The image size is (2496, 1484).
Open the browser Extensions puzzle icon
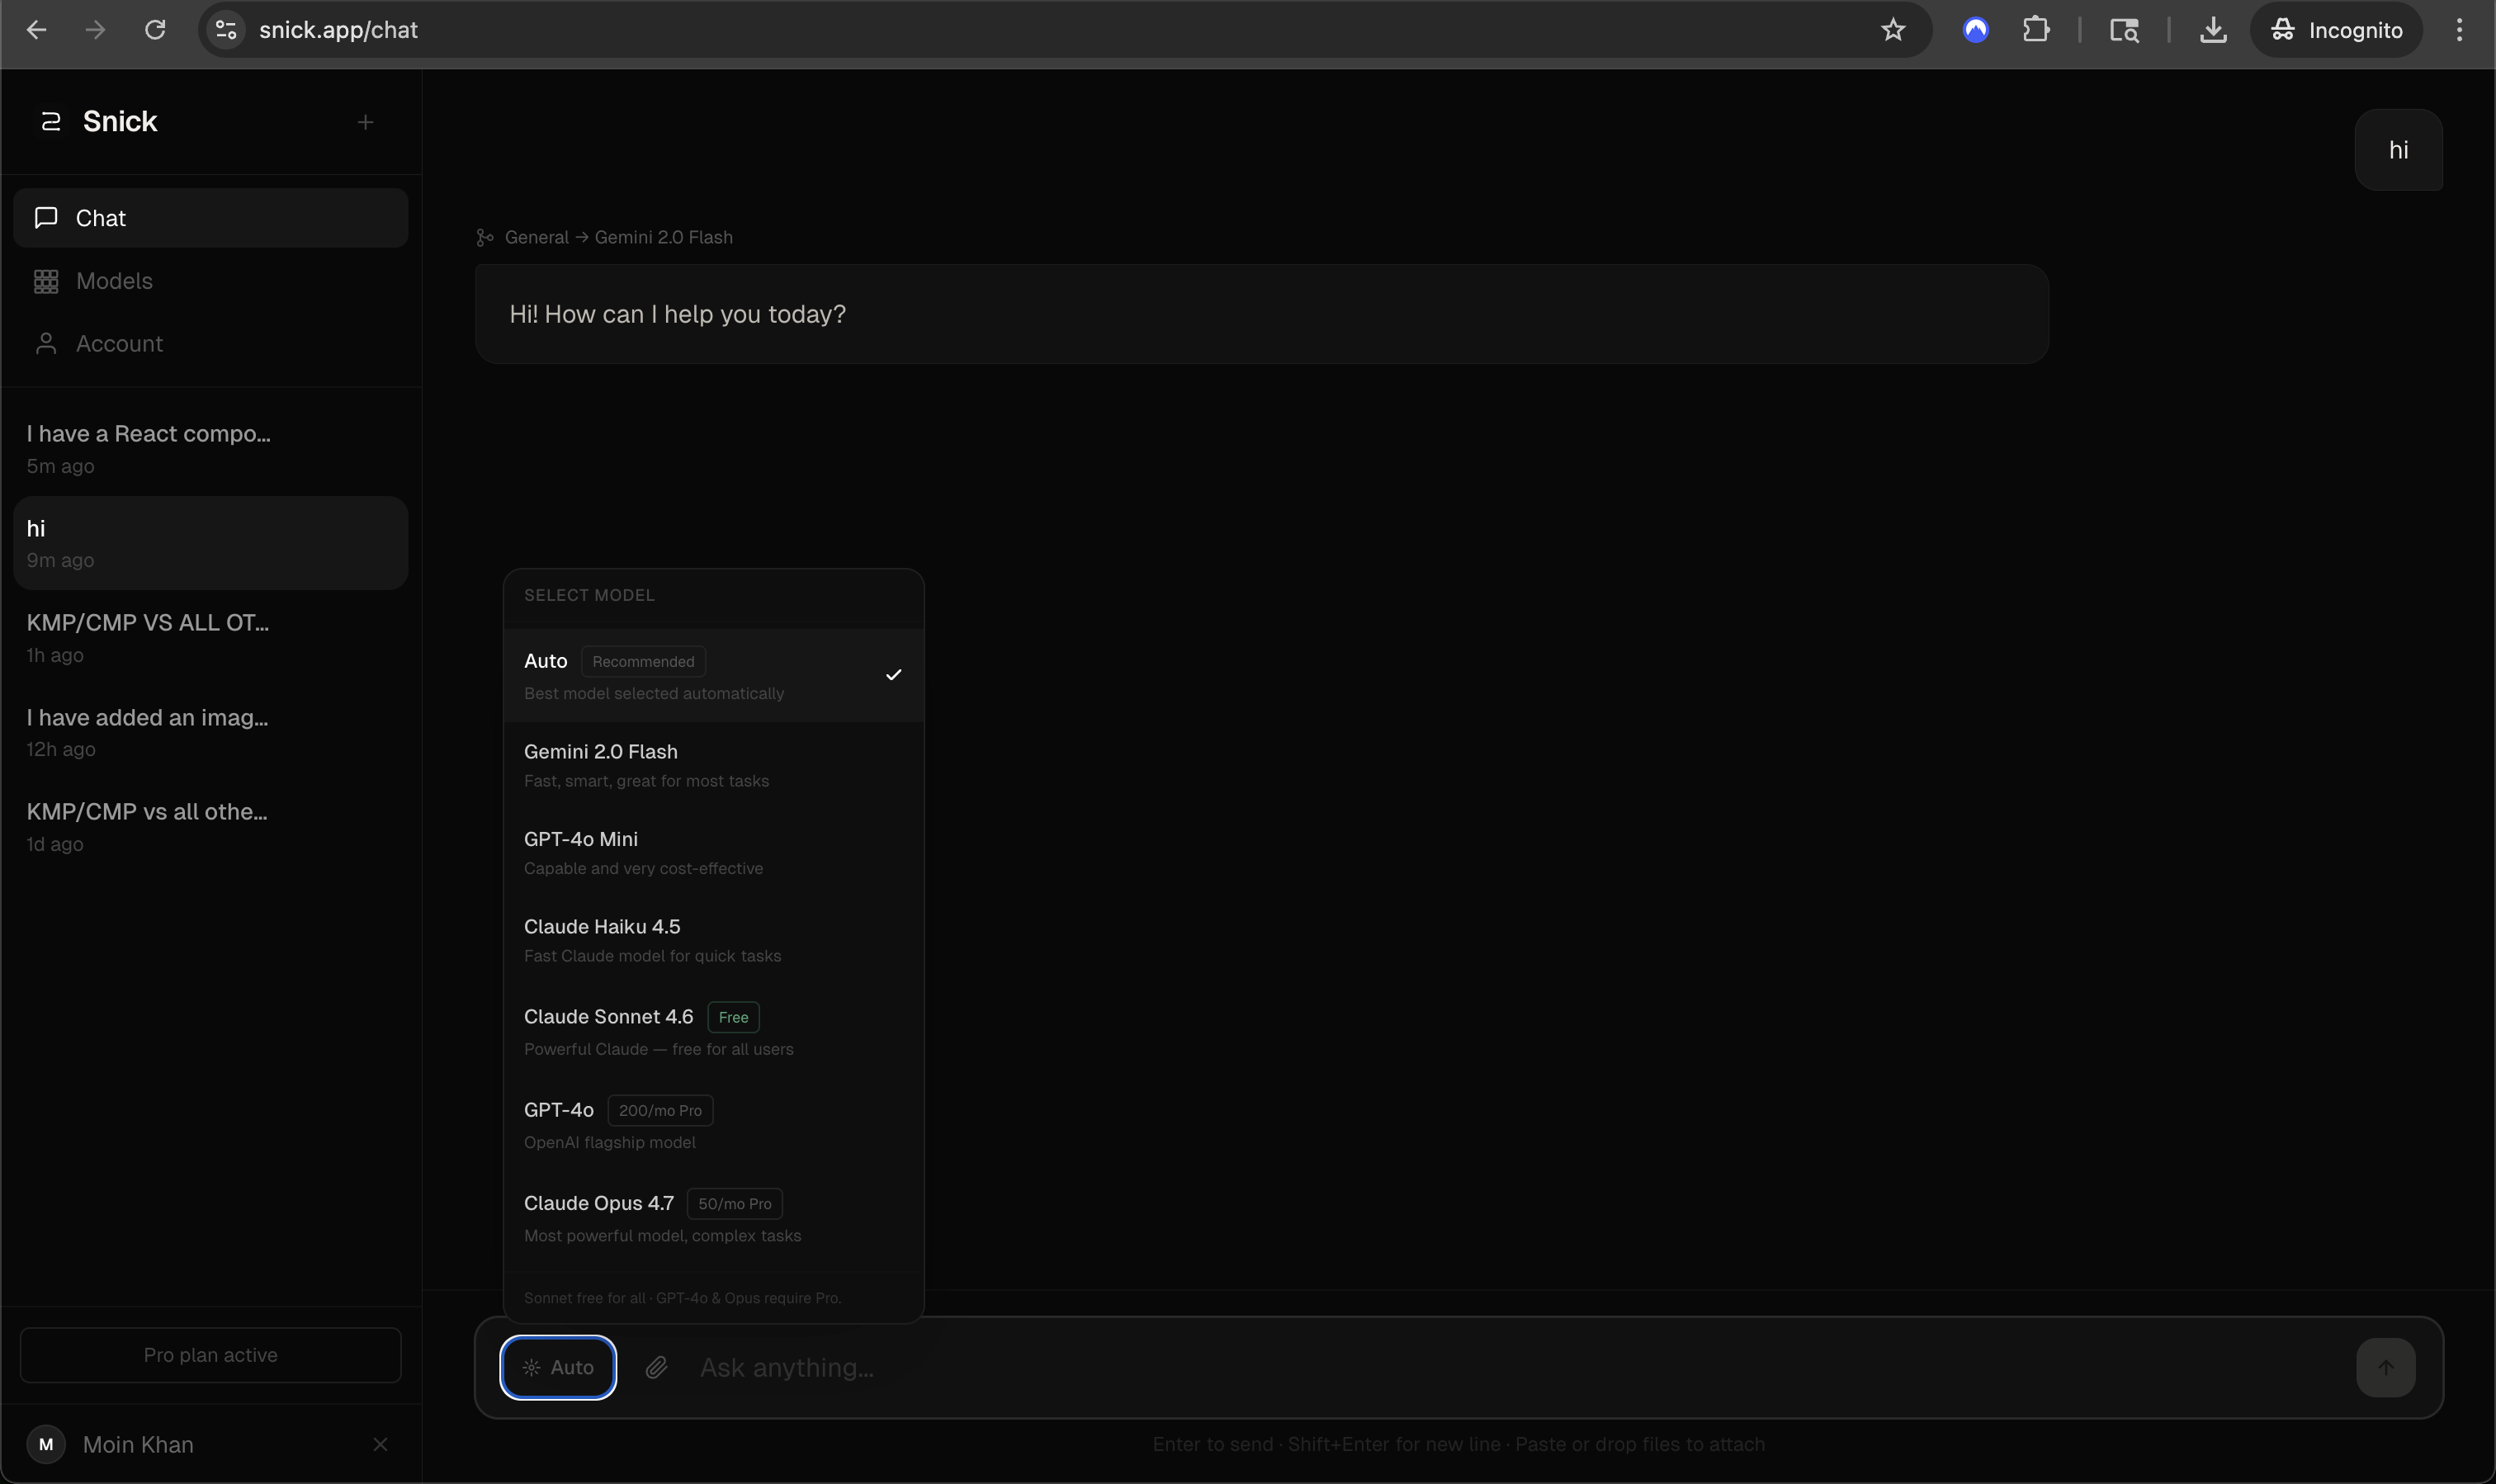tap(2035, 30)
